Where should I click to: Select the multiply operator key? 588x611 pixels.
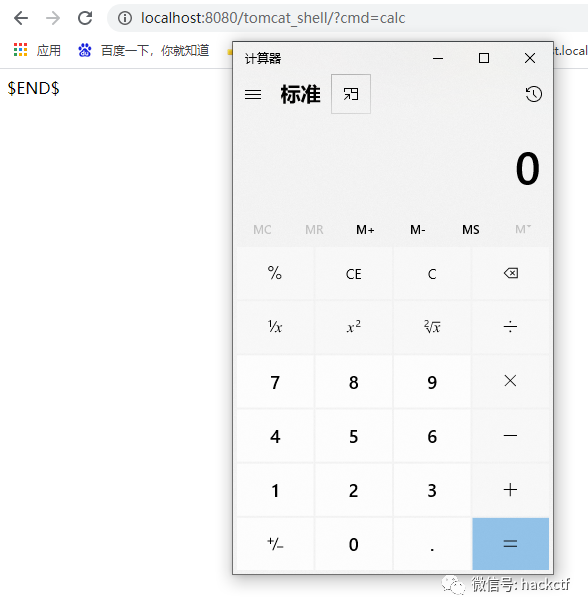click(x=510, y=381)
